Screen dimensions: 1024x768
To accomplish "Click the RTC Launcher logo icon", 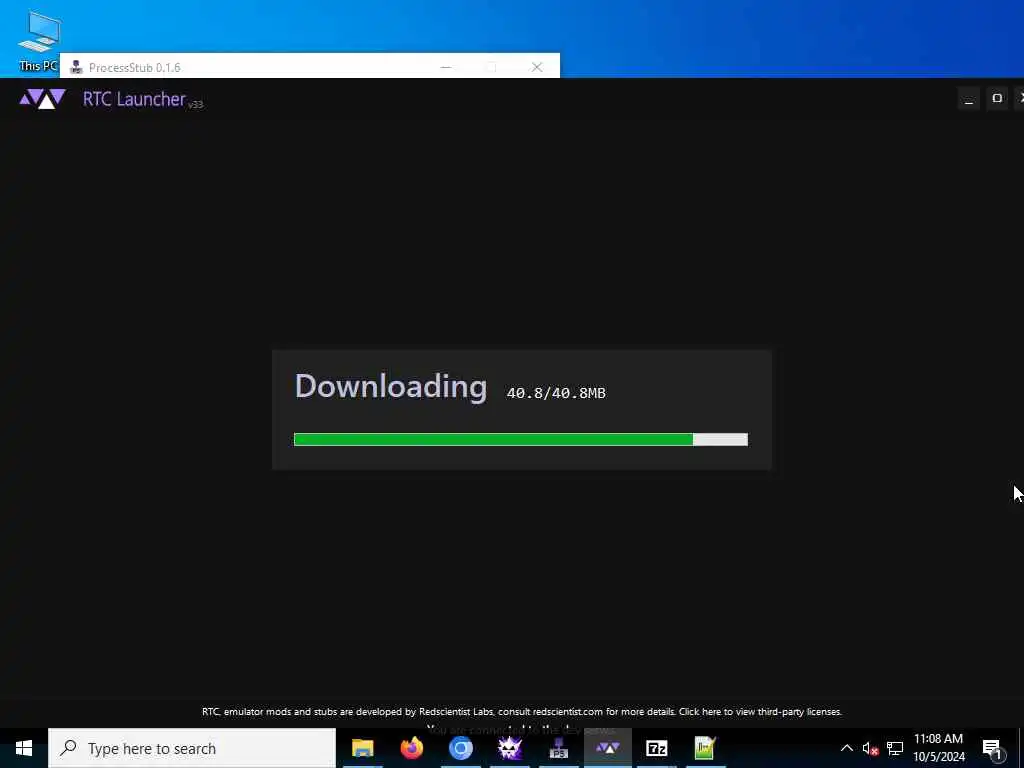I will click(x=42, y=99).
